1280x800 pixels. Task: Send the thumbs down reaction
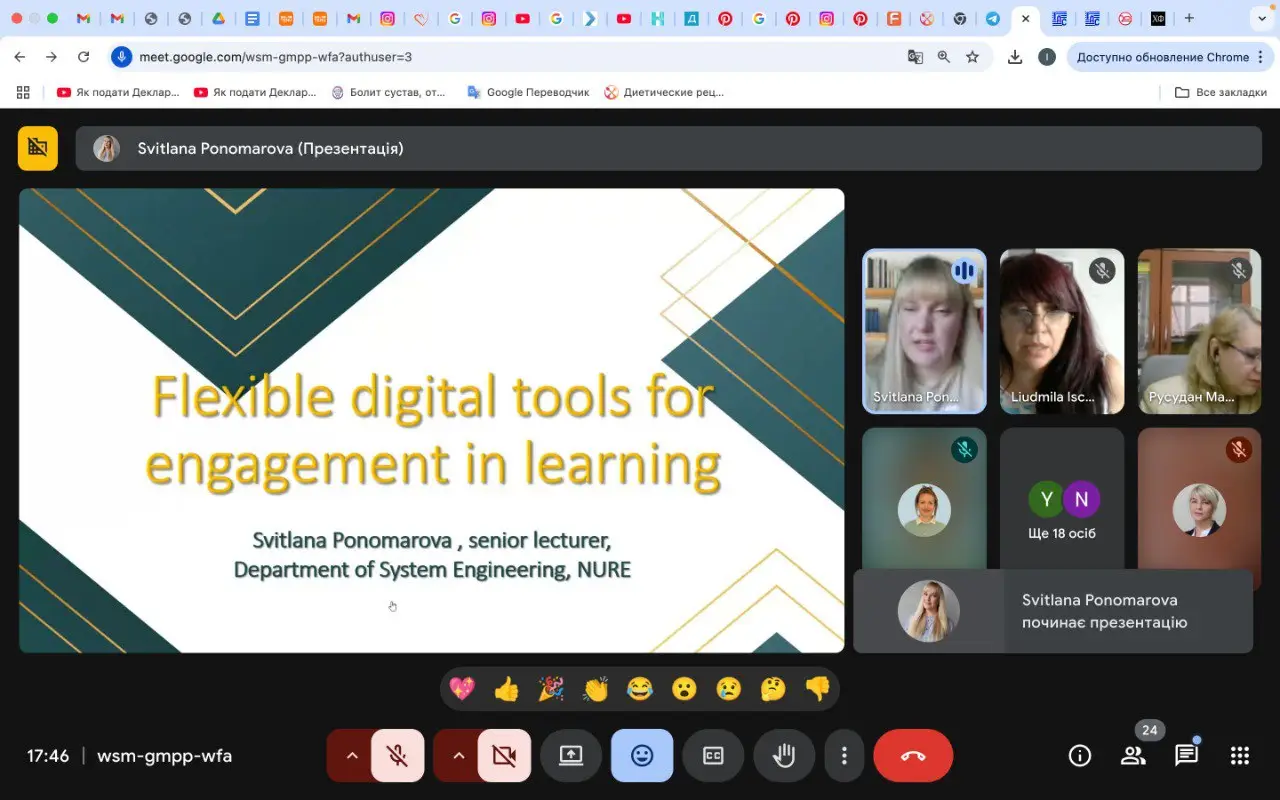[818, 689]
